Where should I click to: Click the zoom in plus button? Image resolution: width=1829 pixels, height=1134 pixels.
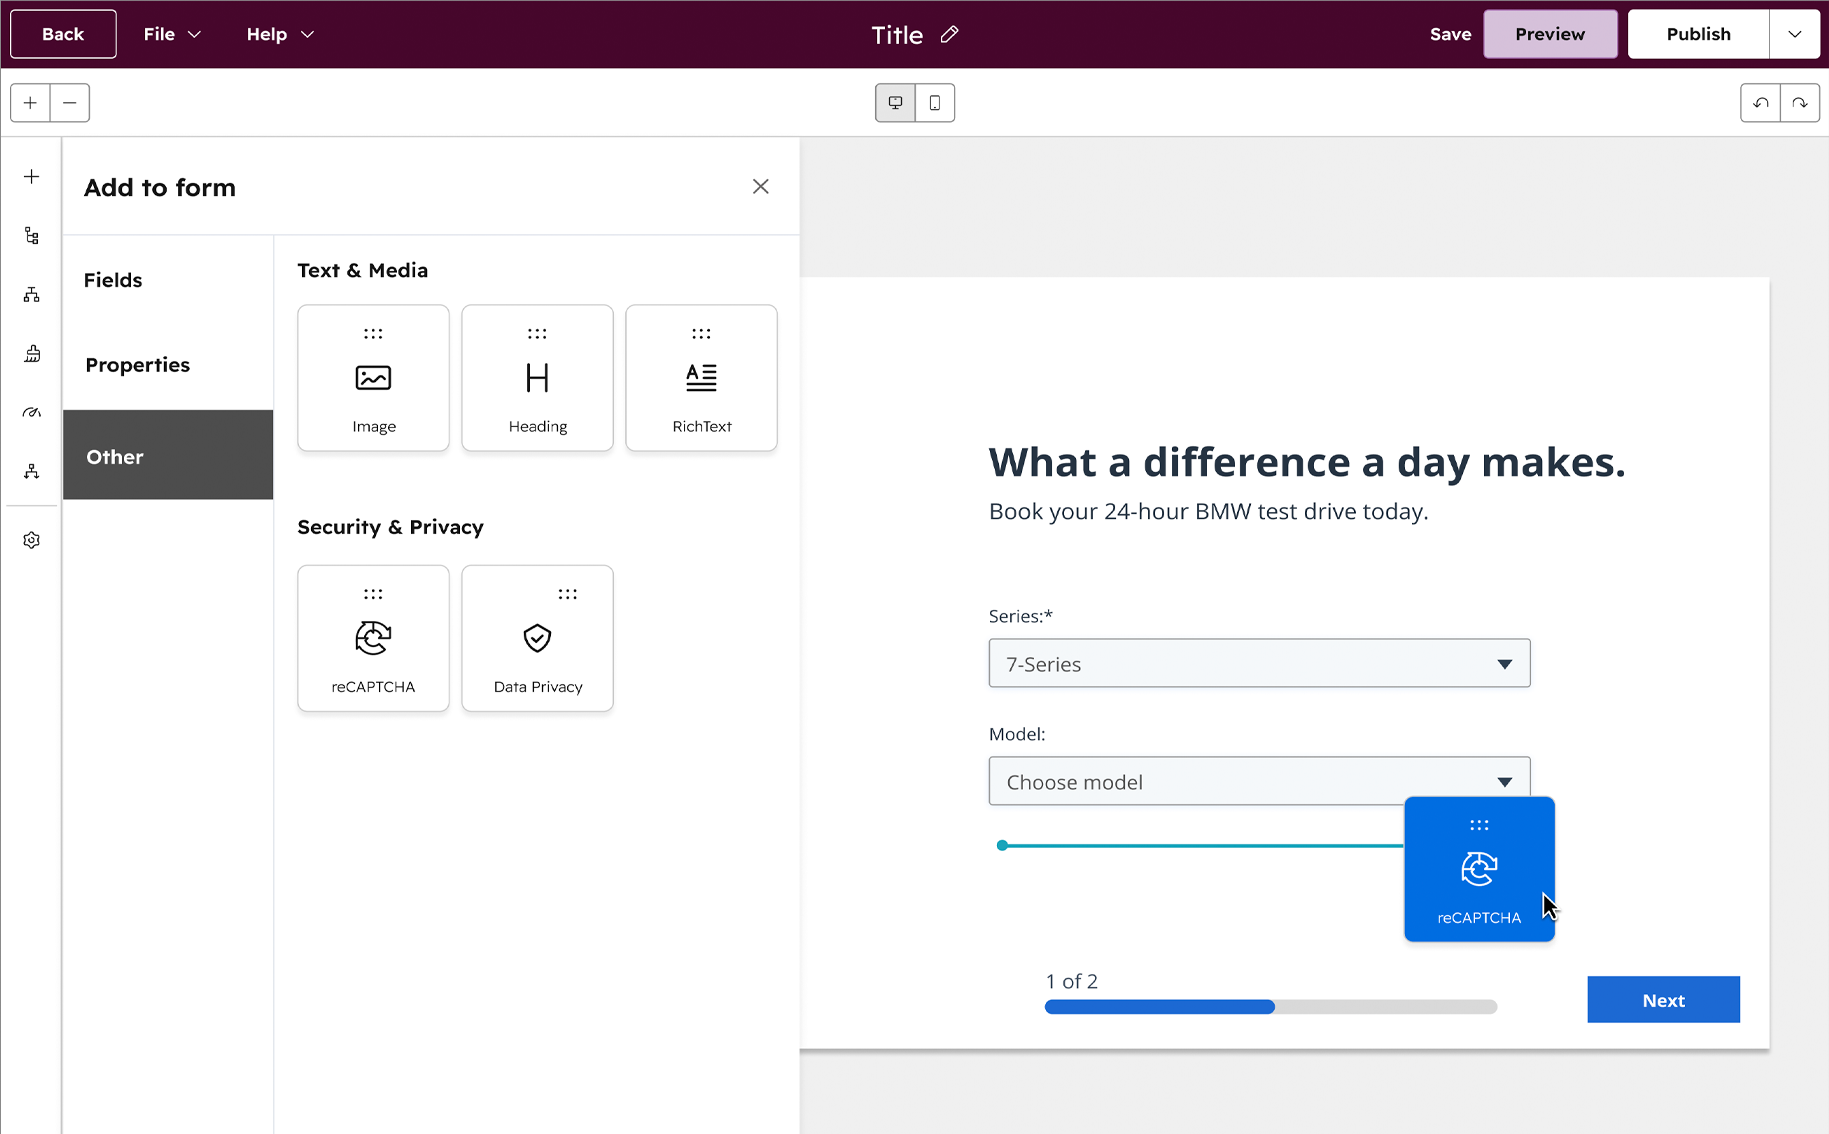tap(31, 103)
